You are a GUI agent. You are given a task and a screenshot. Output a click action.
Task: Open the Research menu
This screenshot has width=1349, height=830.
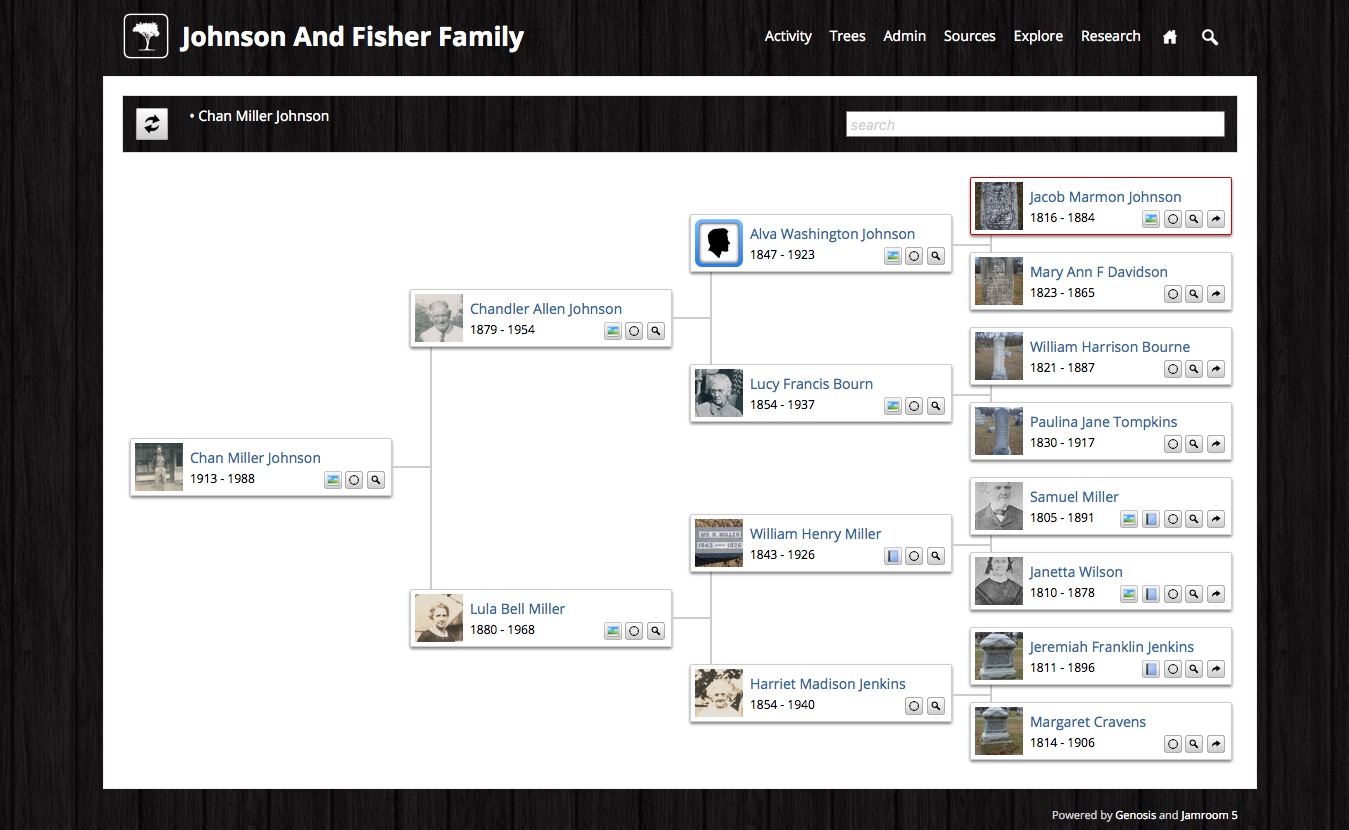(x=1110, y=36)
